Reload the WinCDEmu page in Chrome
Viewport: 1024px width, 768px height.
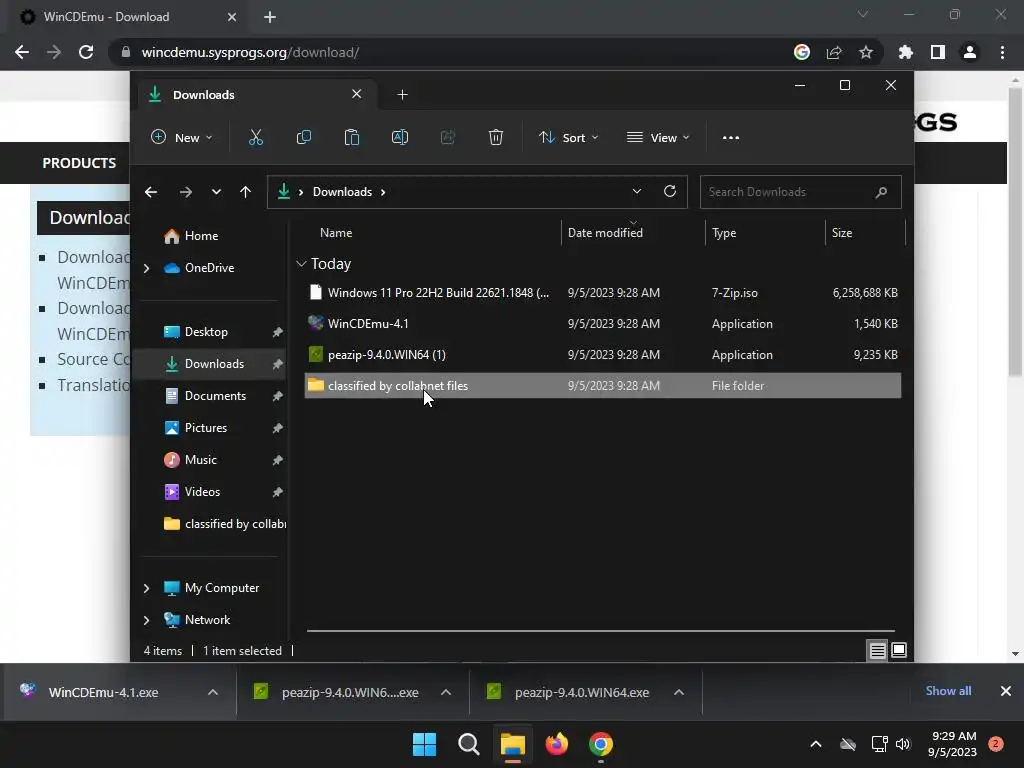(x=86, y=52)
